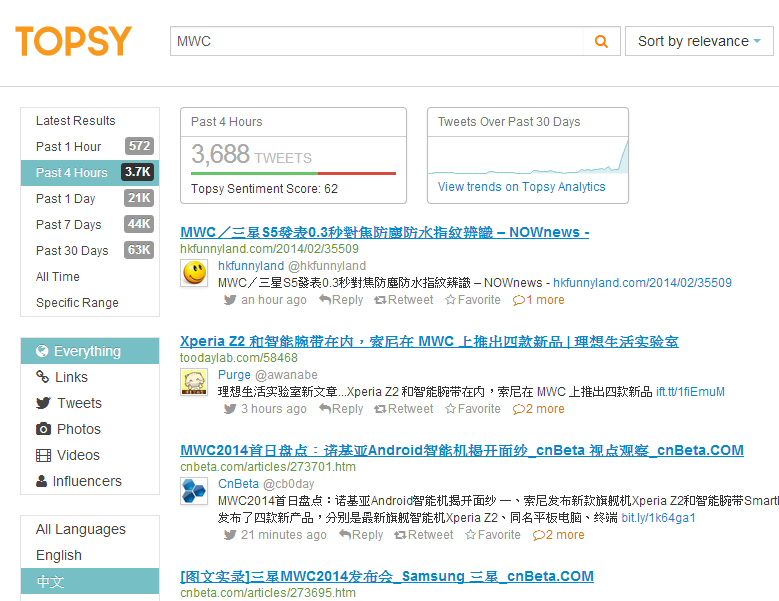Open 三星MWC2014发布会 headline link
The image size is (779, 601).
pyautogui.click(x=387, y=576)
